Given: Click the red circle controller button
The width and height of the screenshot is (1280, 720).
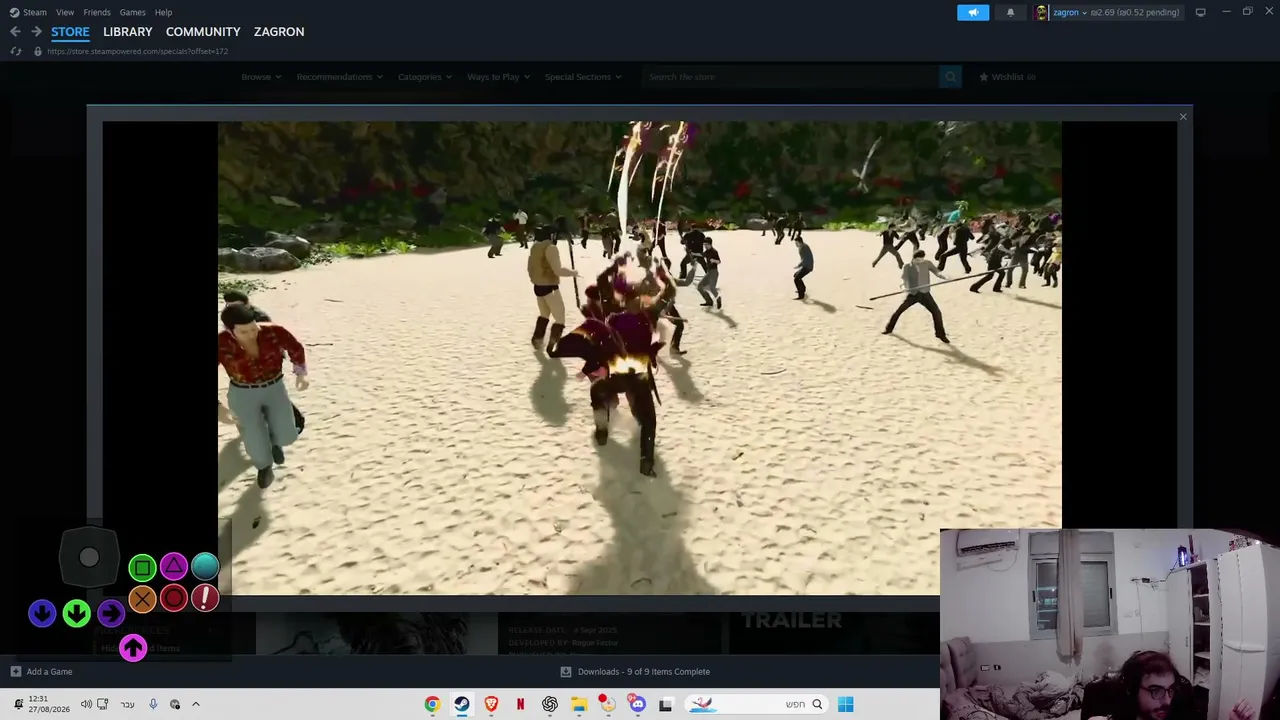Looking at the screenshot, I should point(174,599).
